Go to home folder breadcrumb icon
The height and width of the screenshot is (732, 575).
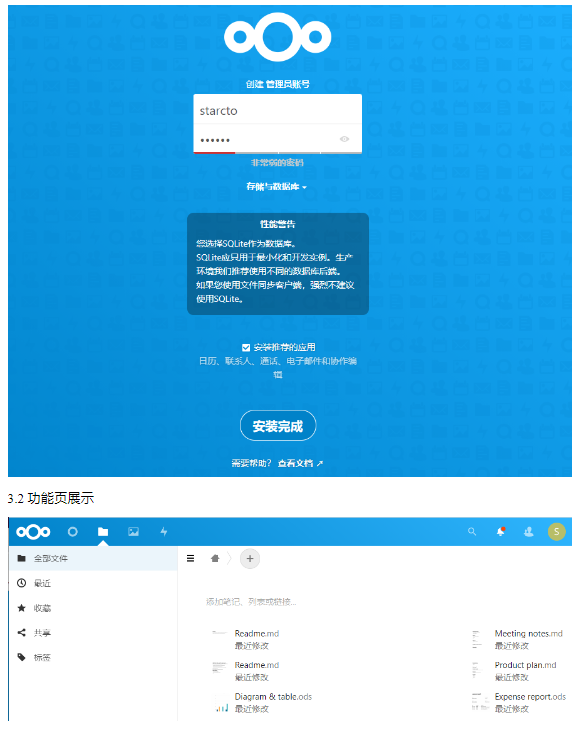215,558
